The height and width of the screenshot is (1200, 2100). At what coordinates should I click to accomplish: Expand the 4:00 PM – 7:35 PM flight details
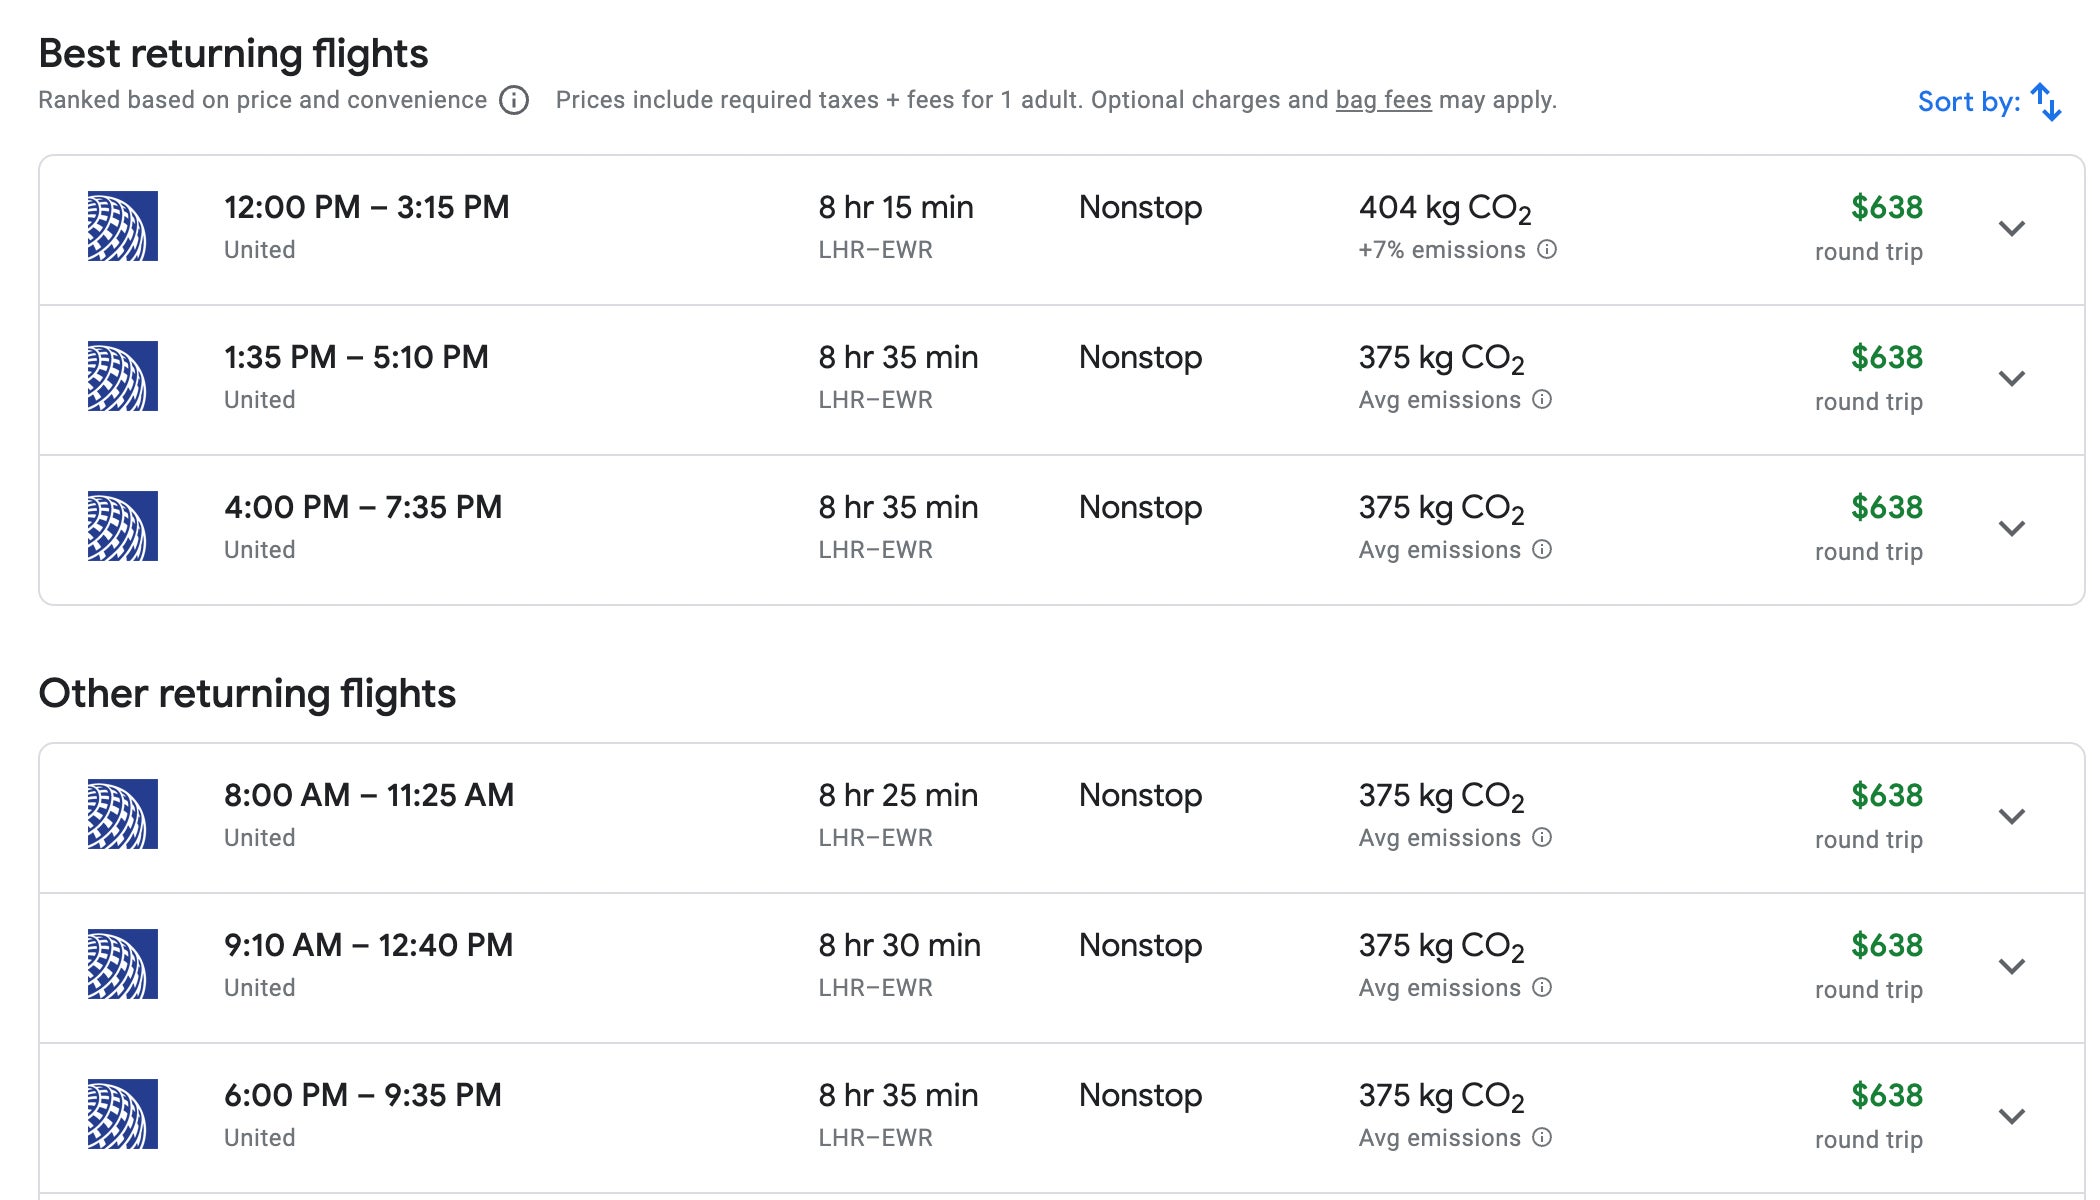click(x=2011, y=528)
